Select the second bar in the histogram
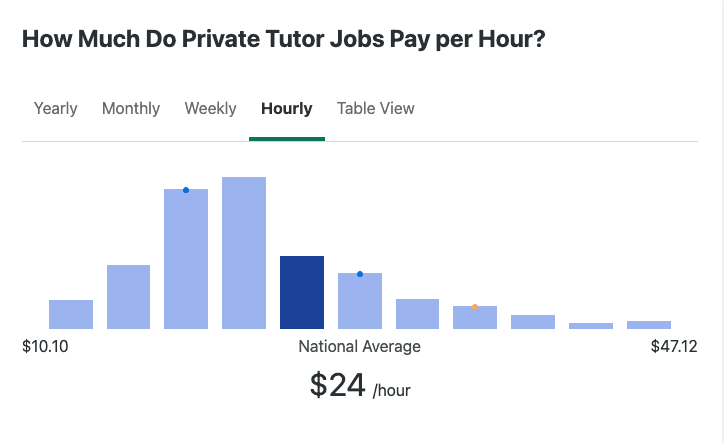Viewport: 724px width, 443px height. (x=128, y=297)
